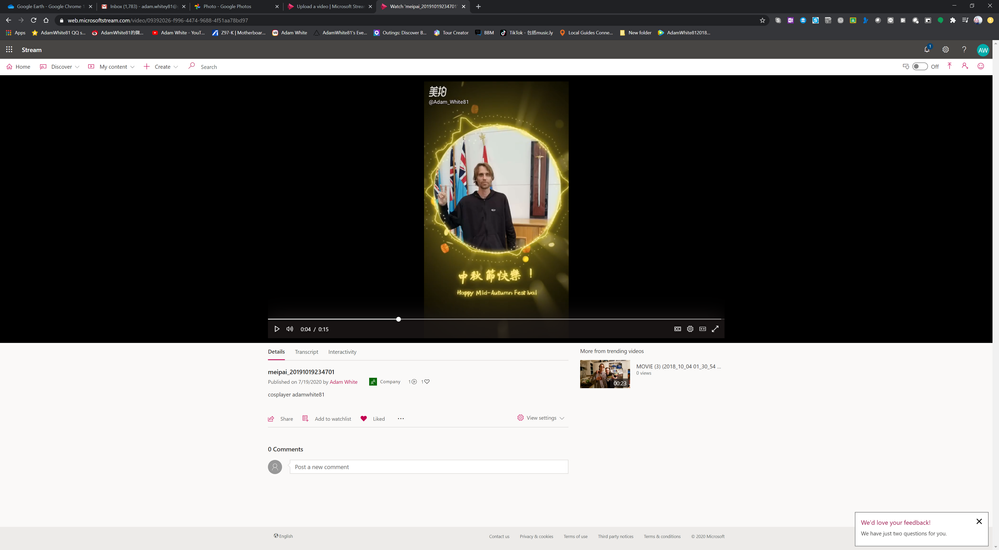
Task: Close the feedback popup
Action: [979, 521]
